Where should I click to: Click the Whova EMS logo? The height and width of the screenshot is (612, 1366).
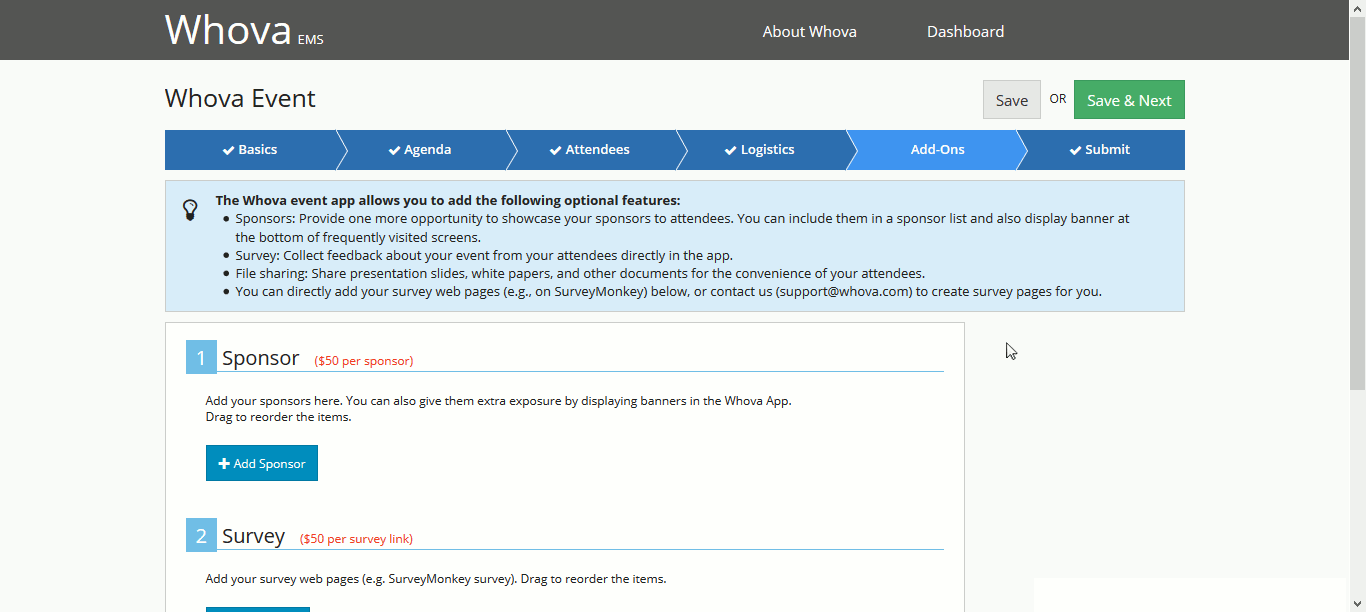pos(243,31)
